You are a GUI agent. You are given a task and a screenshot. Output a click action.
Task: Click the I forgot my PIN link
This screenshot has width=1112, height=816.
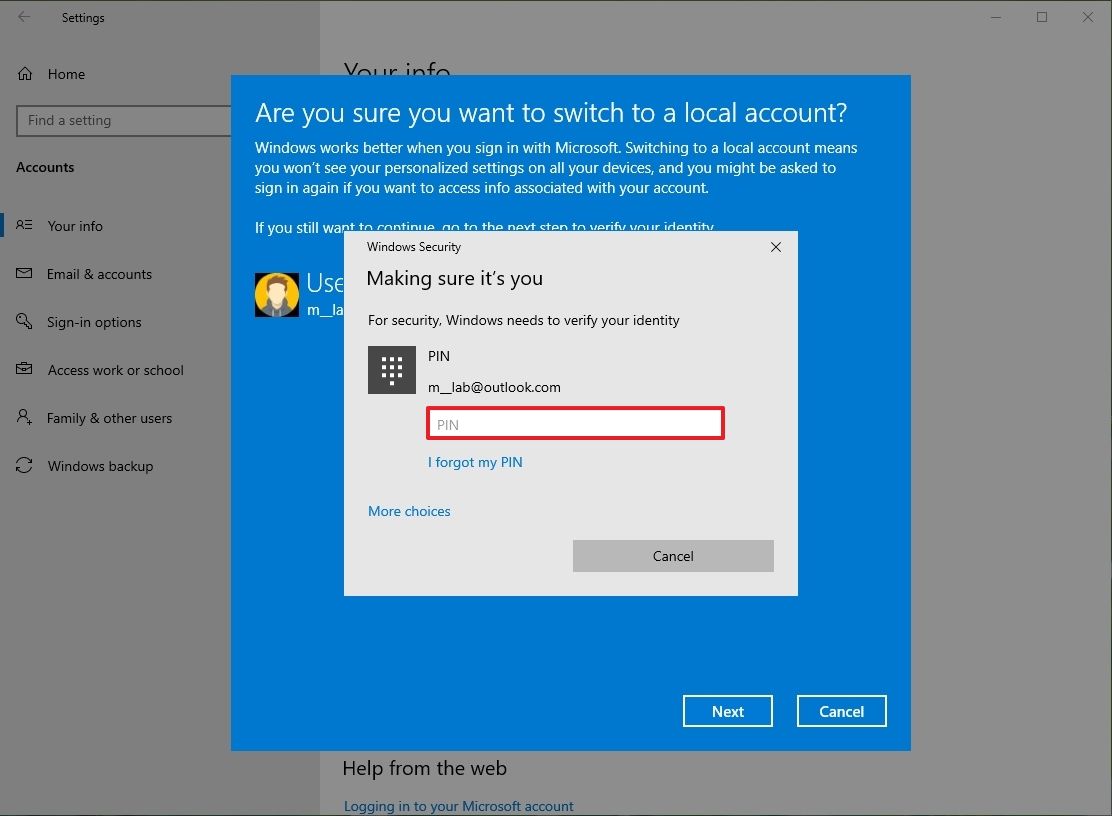point(475,461)
